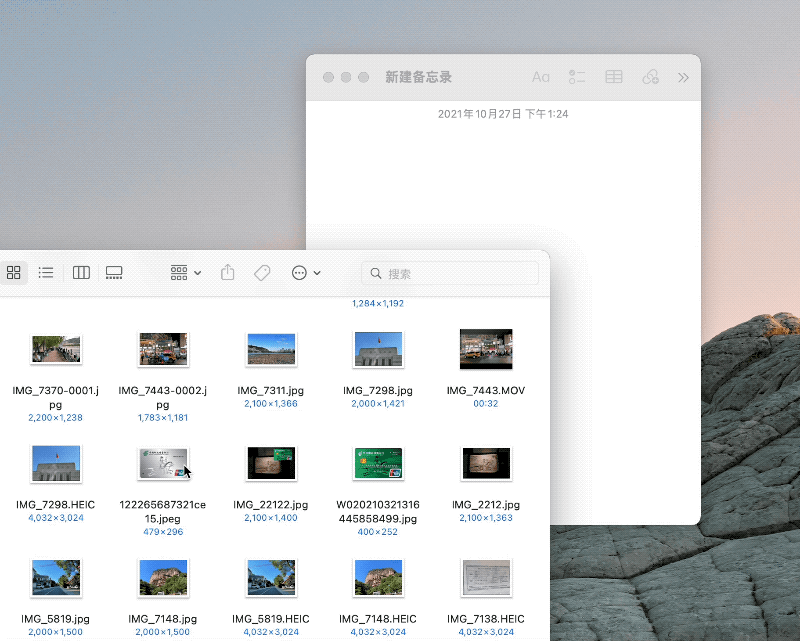Click the checklist icon in Notes window
The width and height of the screenshot is (800, 641).
tap(577, 77)
